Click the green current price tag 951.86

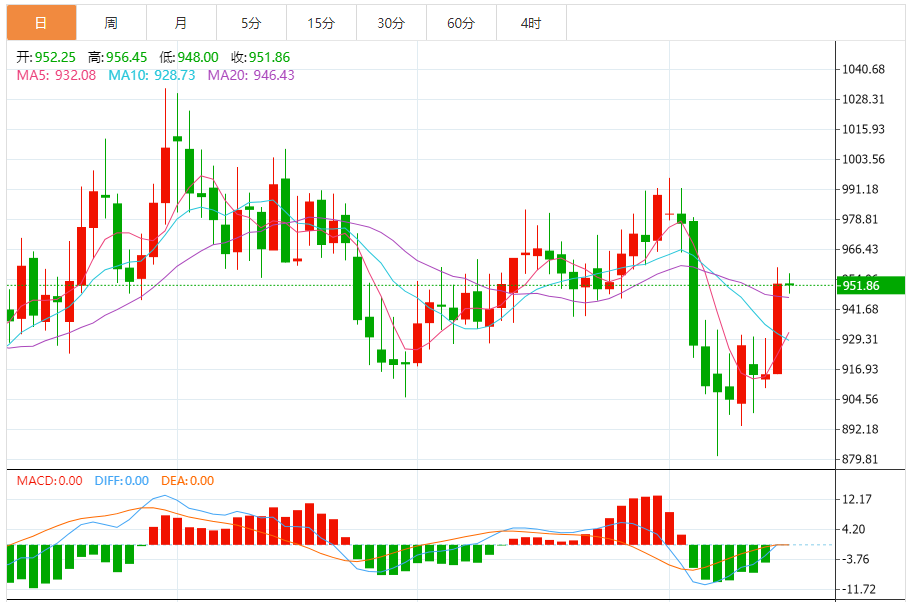tap(871, 286)
